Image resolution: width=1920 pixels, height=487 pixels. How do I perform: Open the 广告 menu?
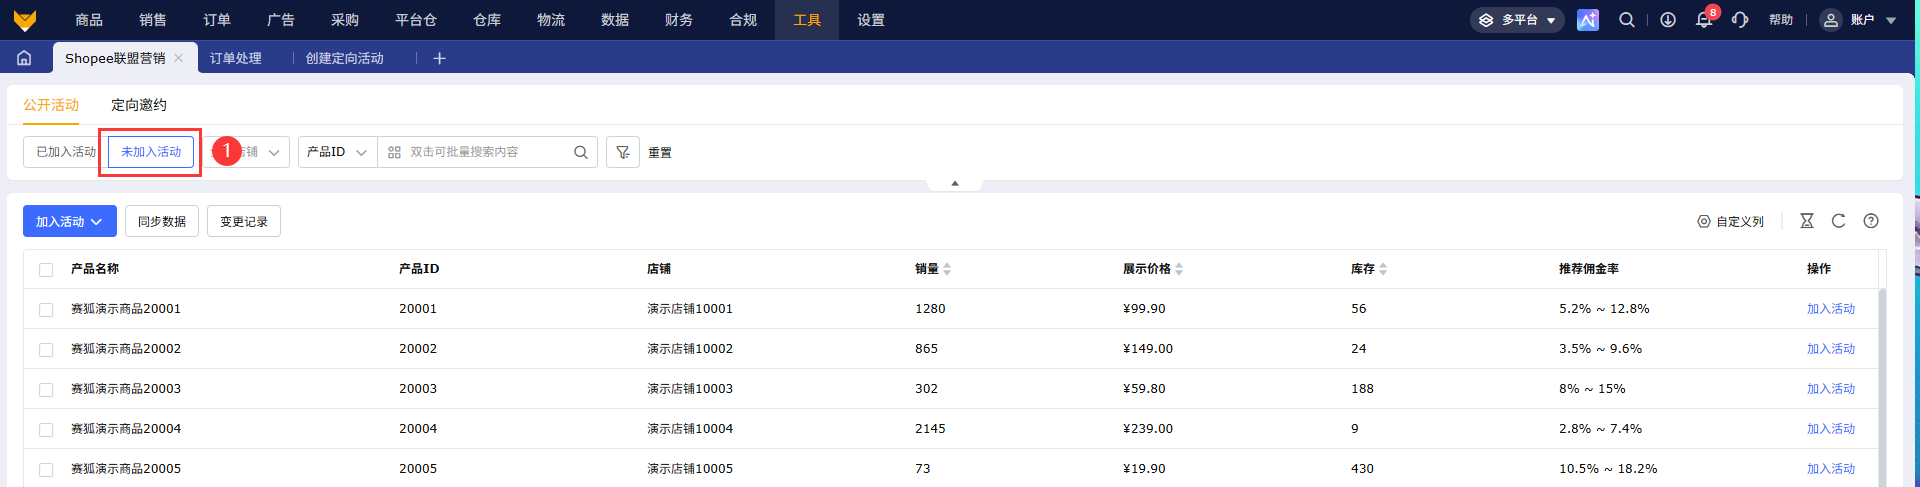click(x=281, y=20)
